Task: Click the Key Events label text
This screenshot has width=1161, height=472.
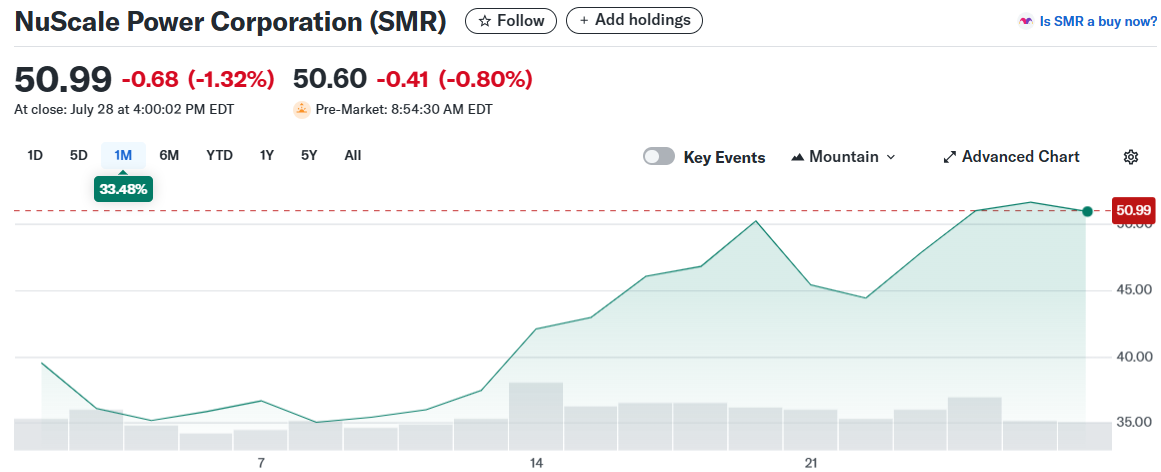Action: (x=724, y=157)
